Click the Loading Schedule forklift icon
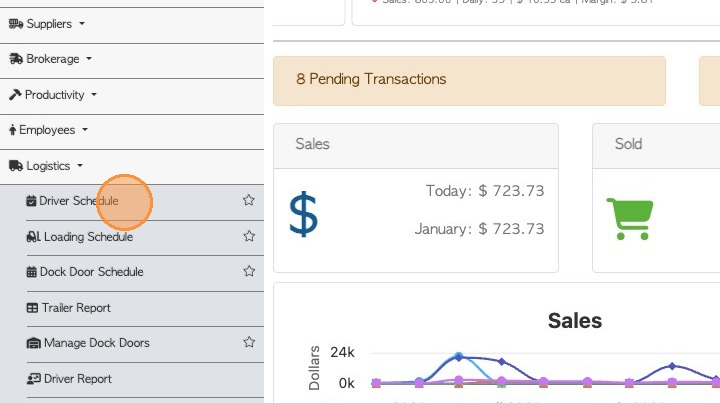The image size is (720, 403). (32, 237)
